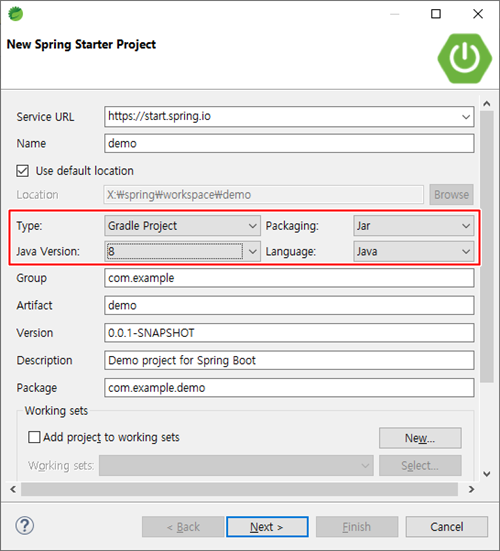Click the Service URL label

[45, 117]
